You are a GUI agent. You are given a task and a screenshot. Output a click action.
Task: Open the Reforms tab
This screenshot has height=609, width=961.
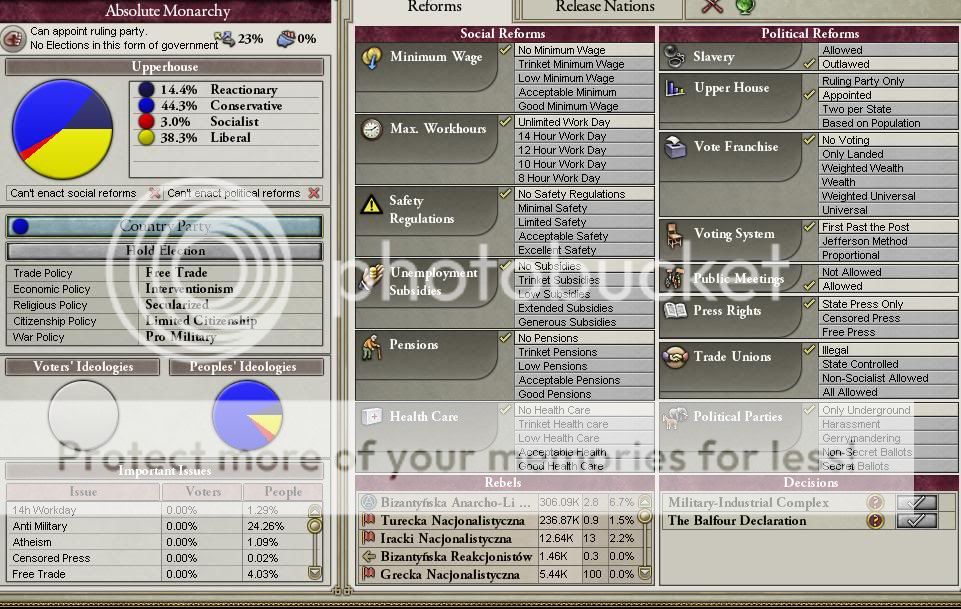click(434, 8)
